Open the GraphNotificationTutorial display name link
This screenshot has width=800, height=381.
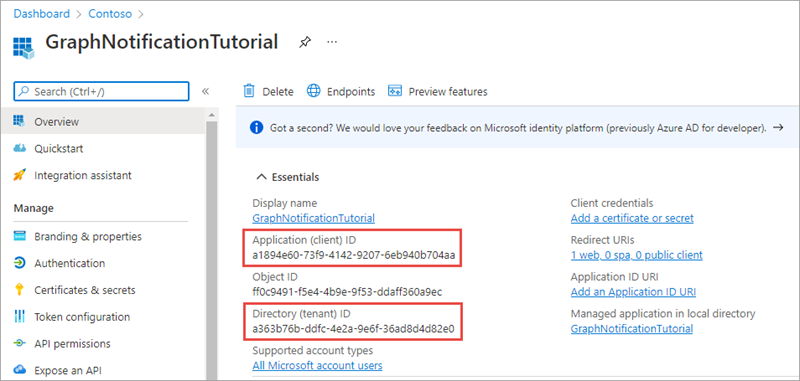313,218
